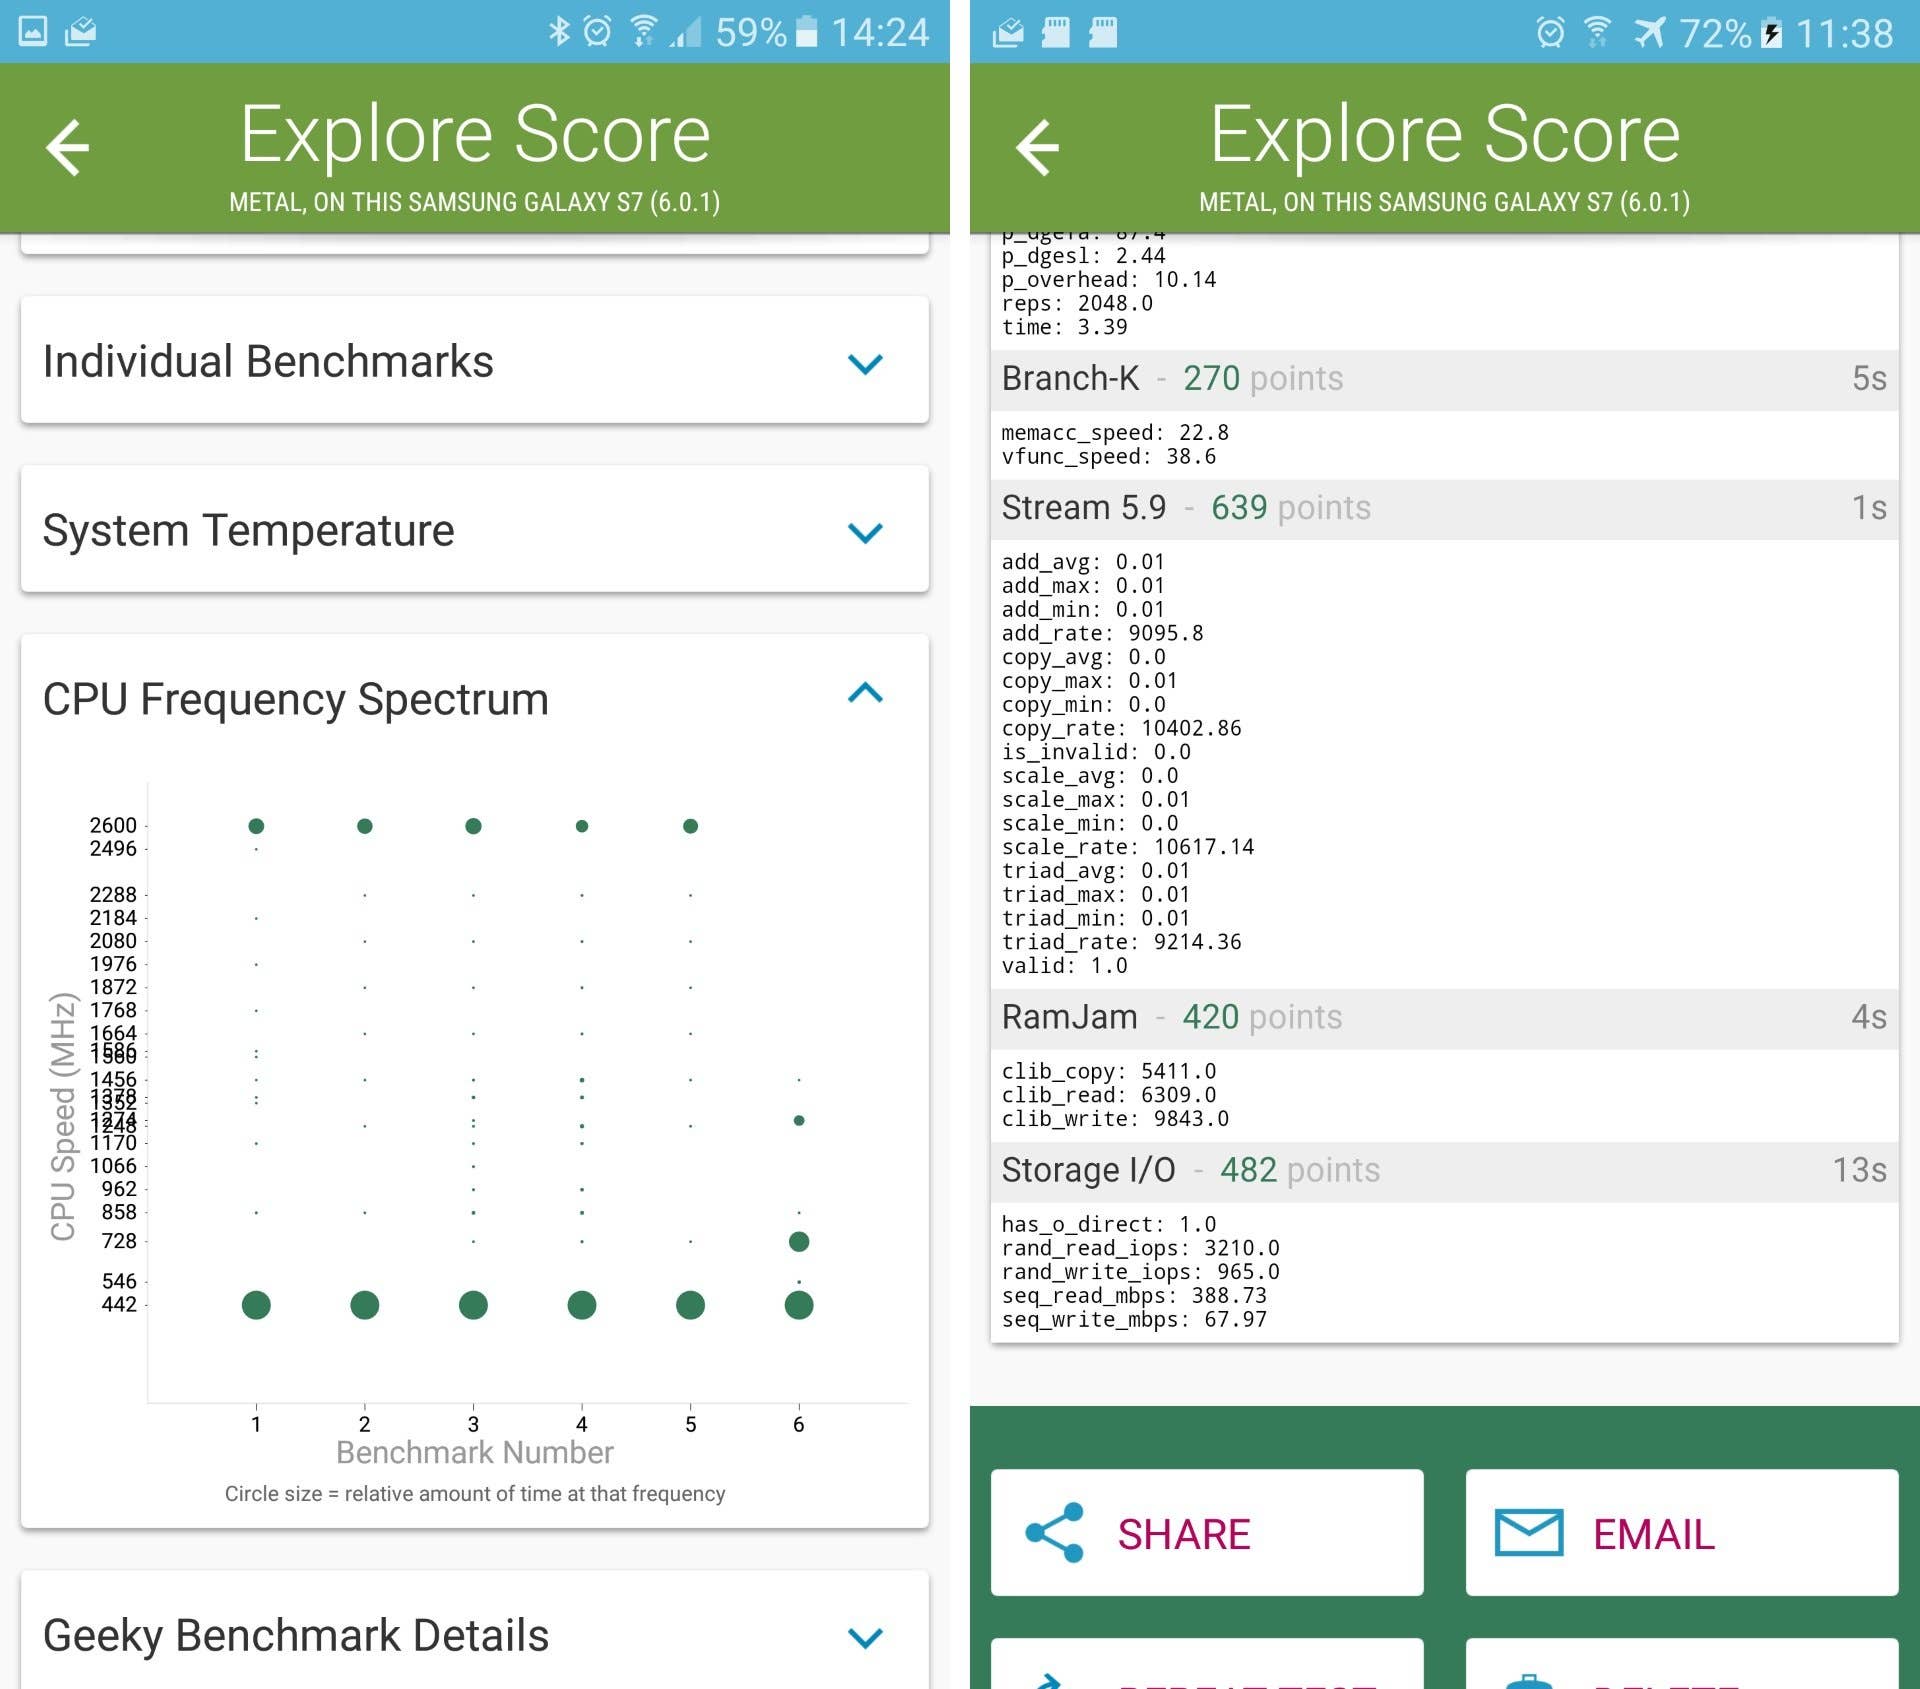Tap 2600 MHz dot for benchmark 1

point(256,826)
